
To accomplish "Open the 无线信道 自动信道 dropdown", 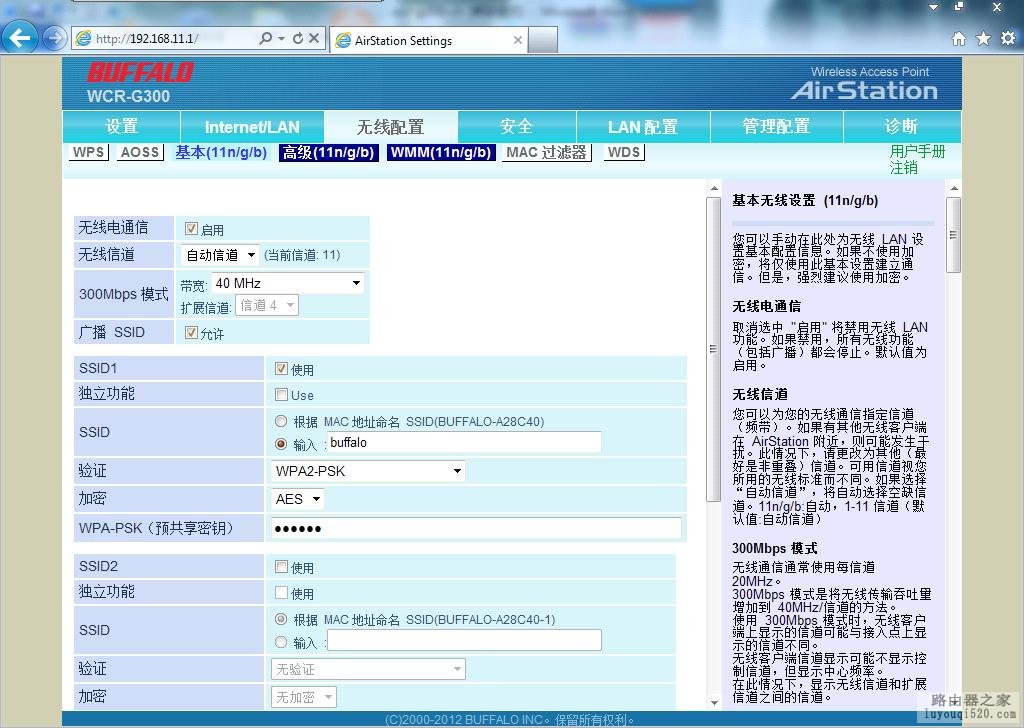I will 219,255.
